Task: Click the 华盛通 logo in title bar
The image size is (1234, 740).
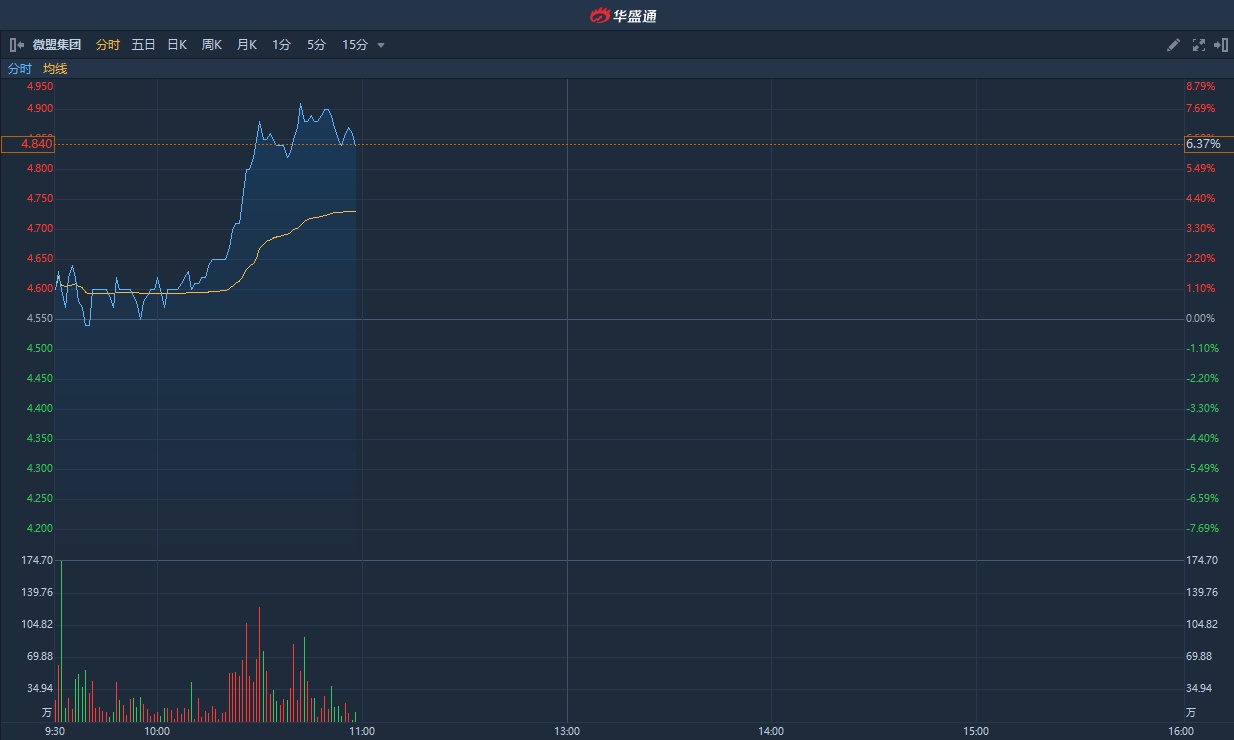Action: (x=623, y=15)
